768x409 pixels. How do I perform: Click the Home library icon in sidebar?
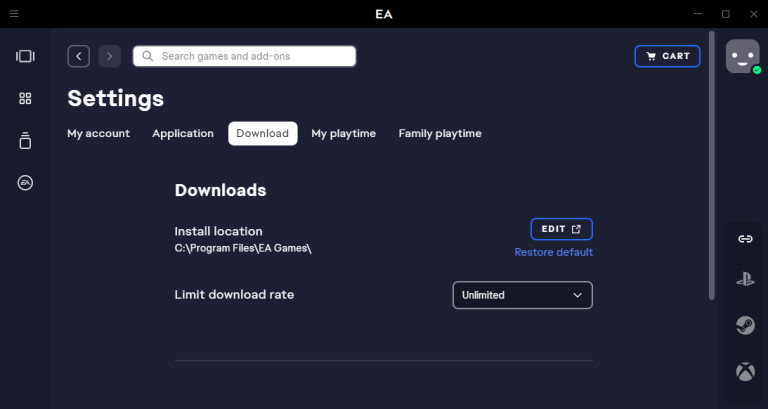(25, 56)
